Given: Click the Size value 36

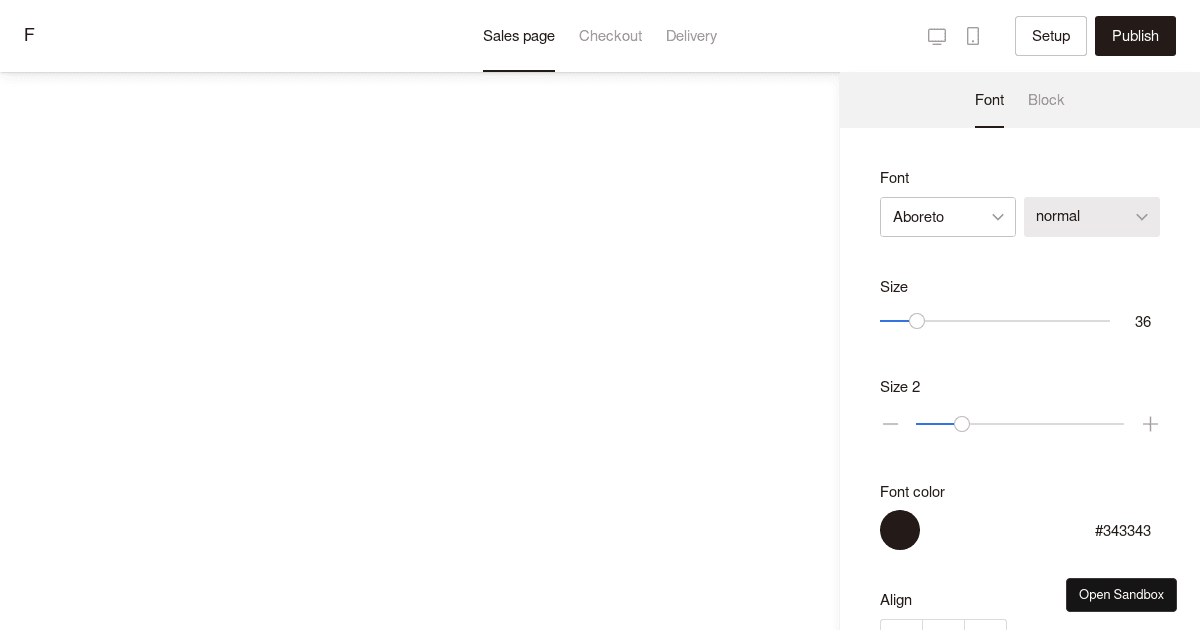Looking at the screenshot, I should tap(1143, 322).
